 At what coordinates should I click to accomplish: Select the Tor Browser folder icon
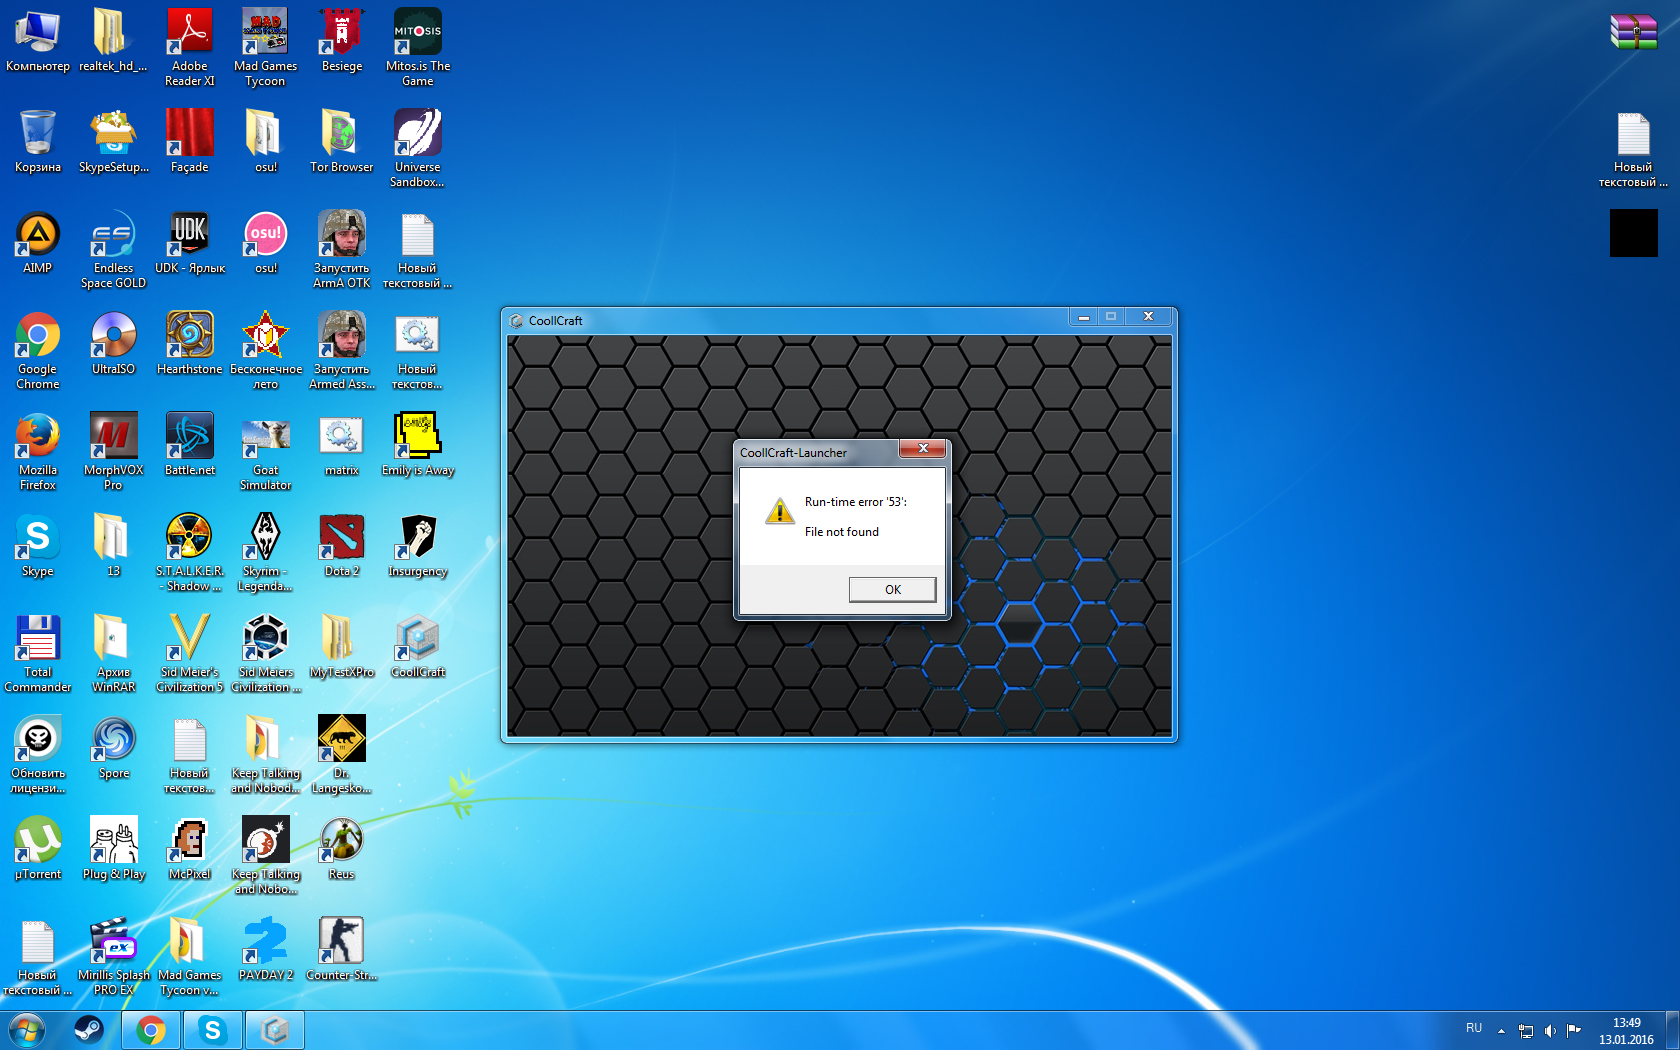coord(341,140)
